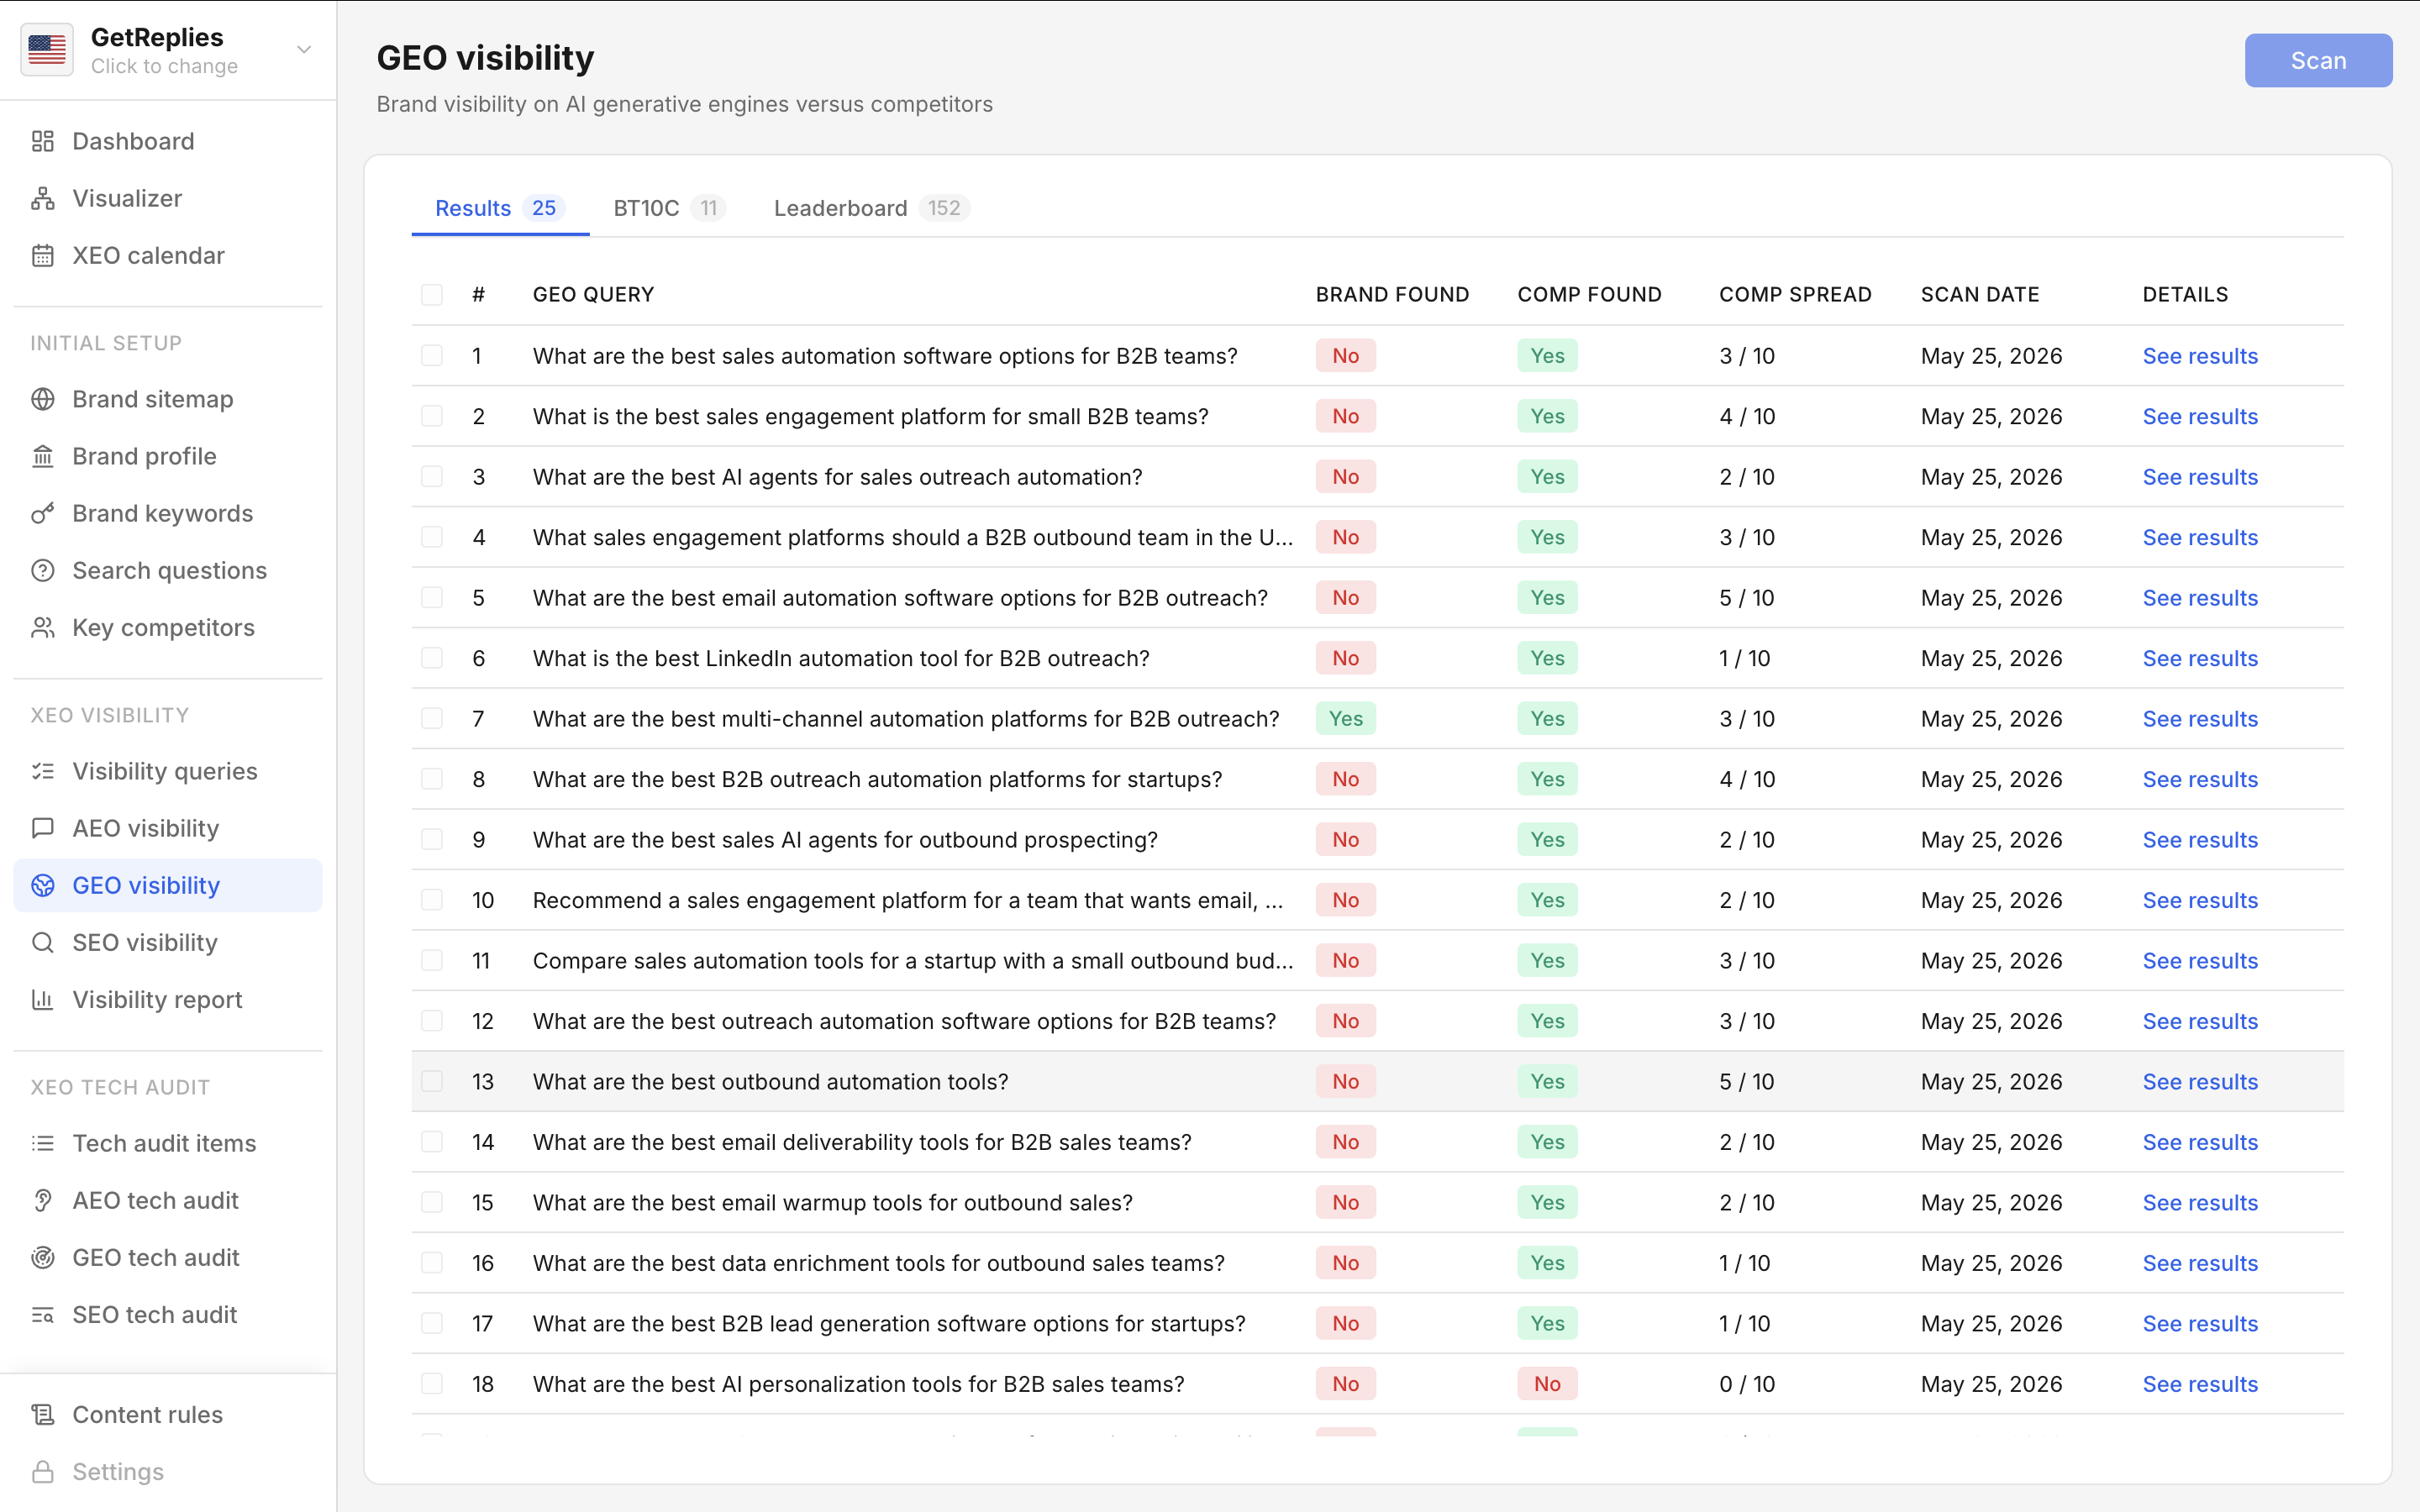Screen dimensions: 2420x1512
Task: Click the Dashboard icon in sidebar
Action: [43, 141]
